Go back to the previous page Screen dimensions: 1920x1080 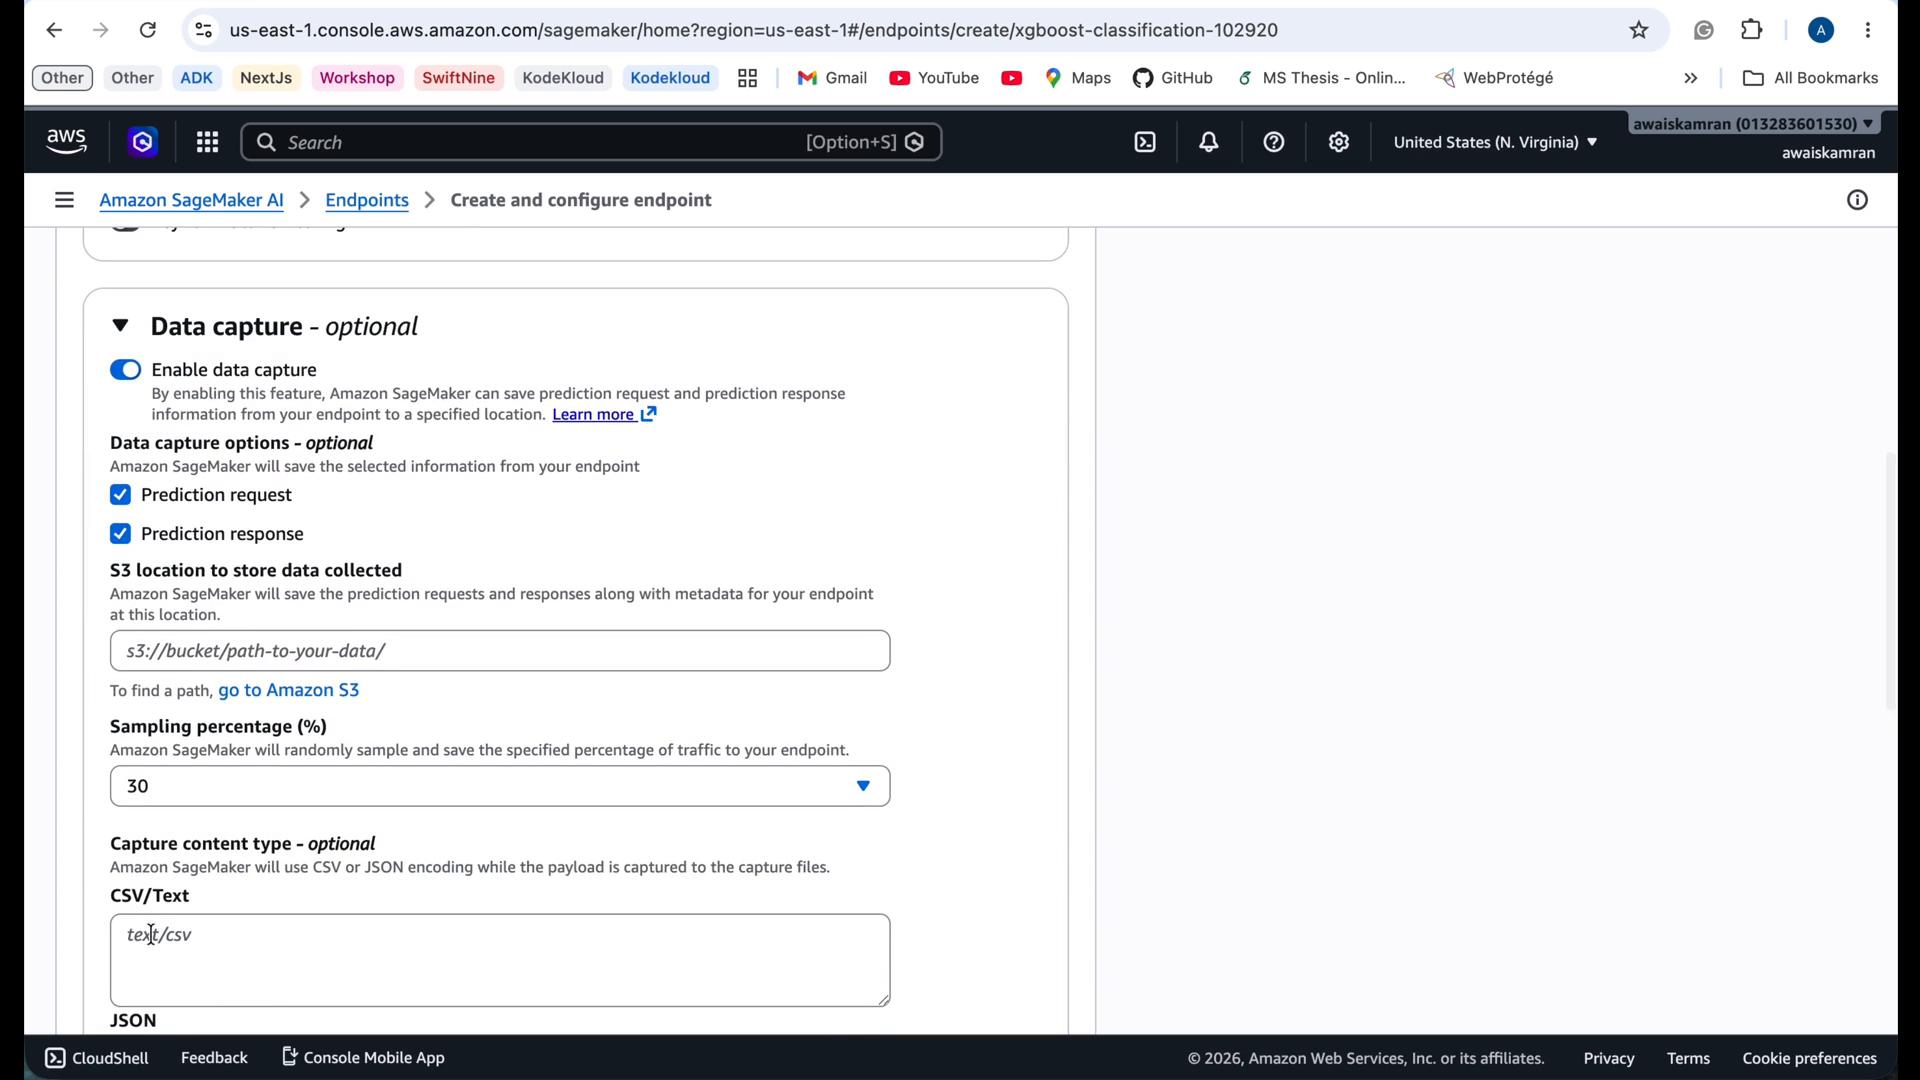[x=54, y=30]
